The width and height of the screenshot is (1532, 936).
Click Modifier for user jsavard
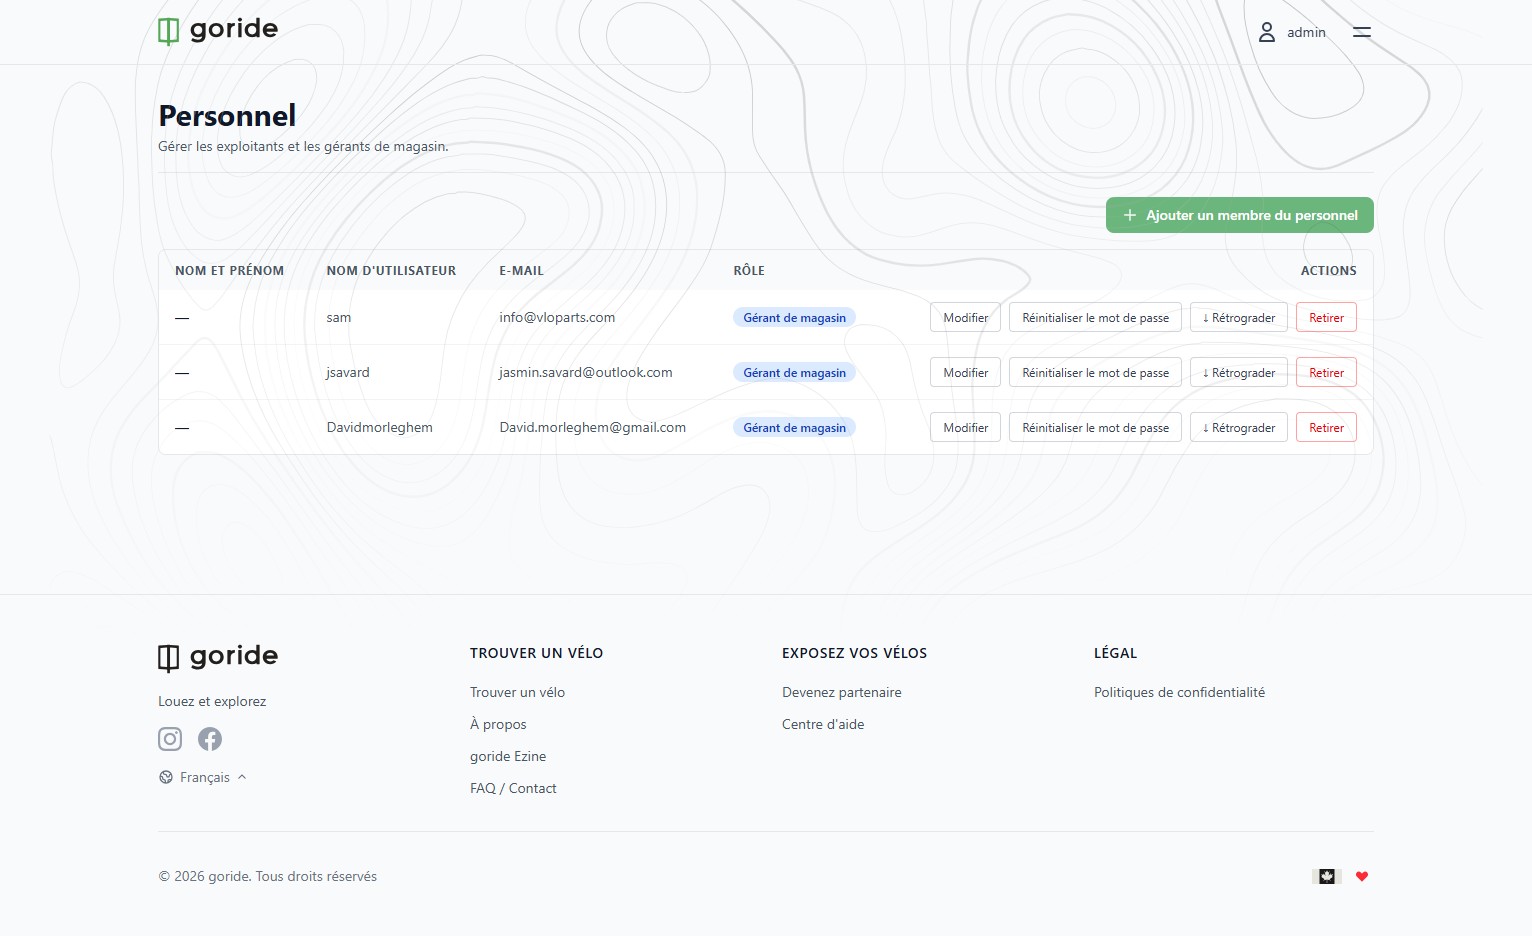[x=966, y=373]
